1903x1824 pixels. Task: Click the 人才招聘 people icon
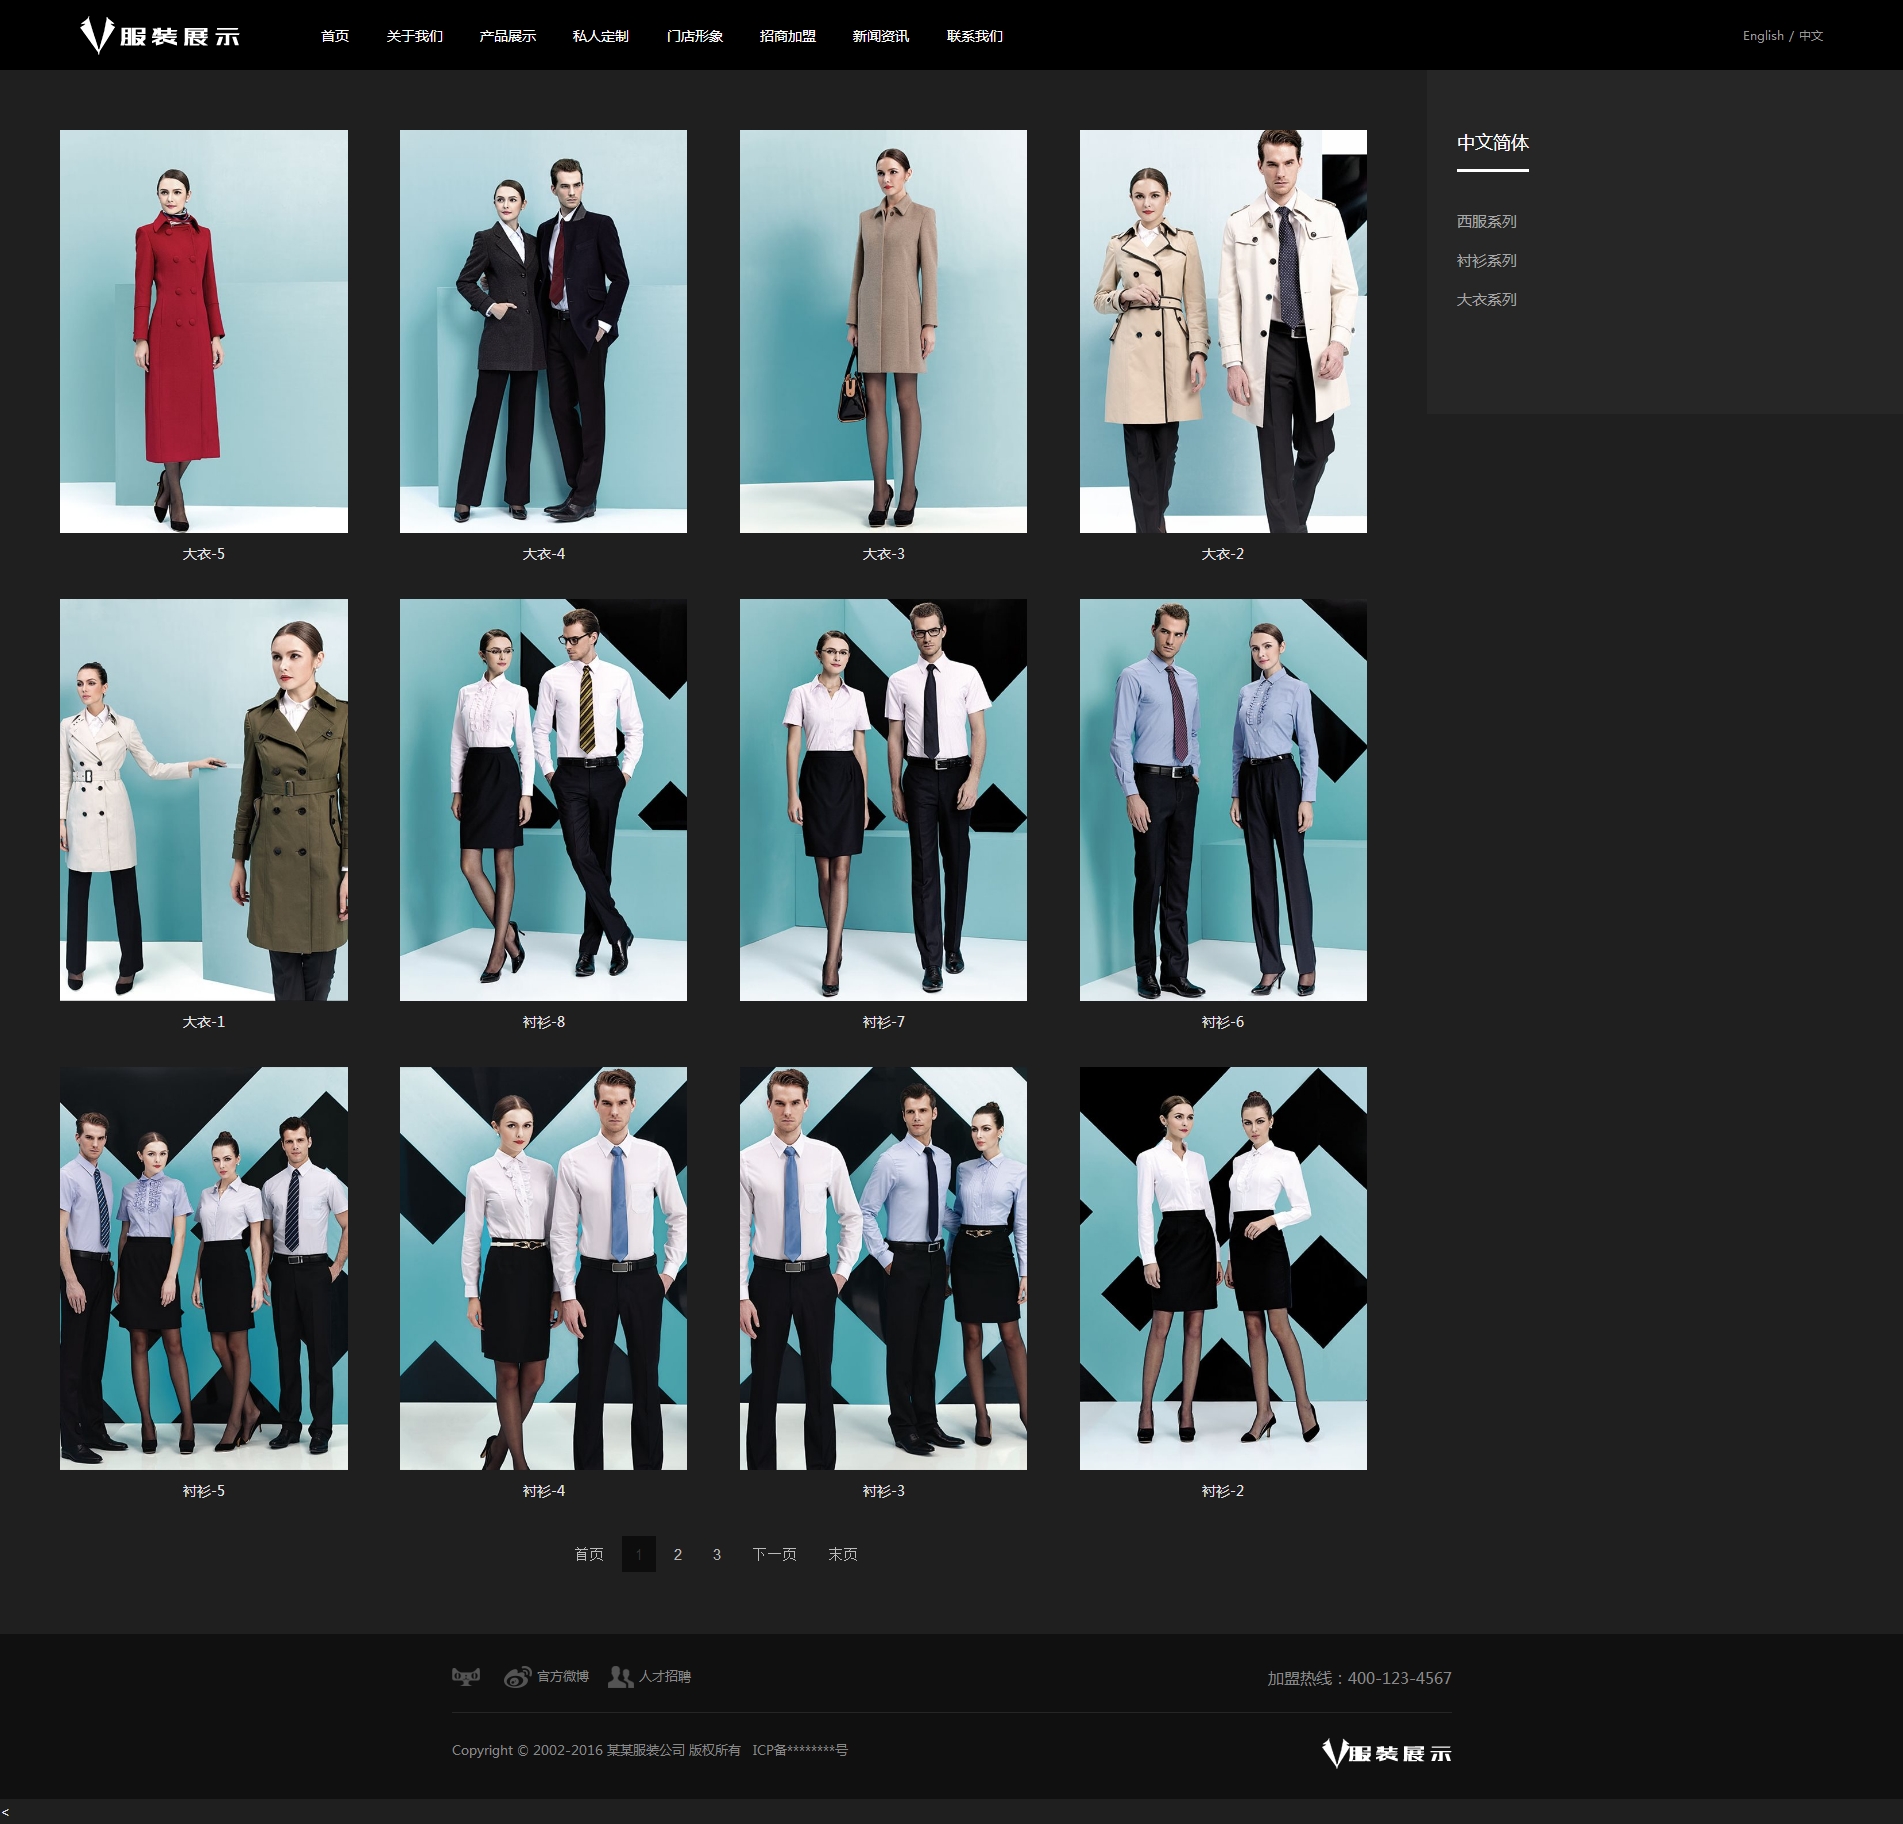click(620, 1677)
